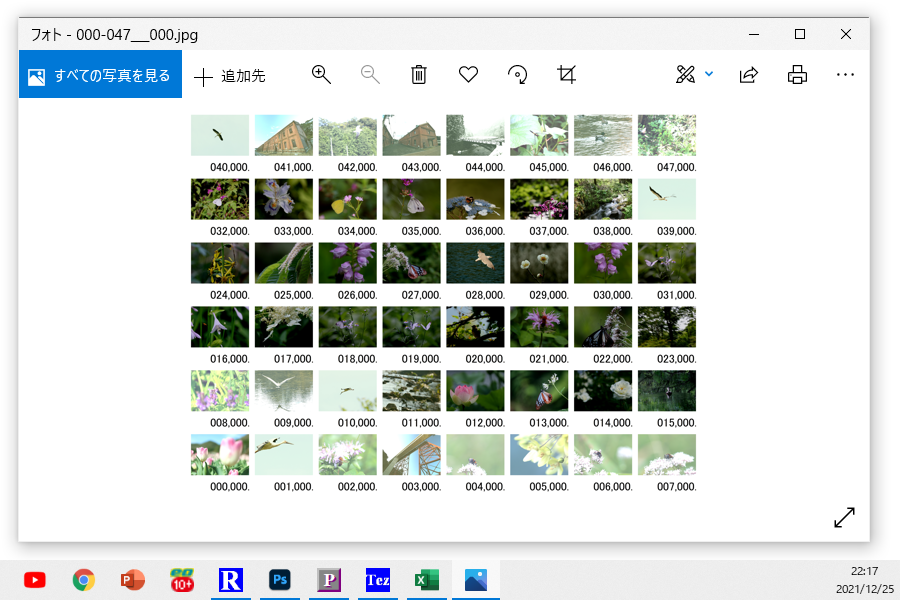Open the crop tool
The width and height of the screenshot is (900, 600).
click(x=567, y=75)
